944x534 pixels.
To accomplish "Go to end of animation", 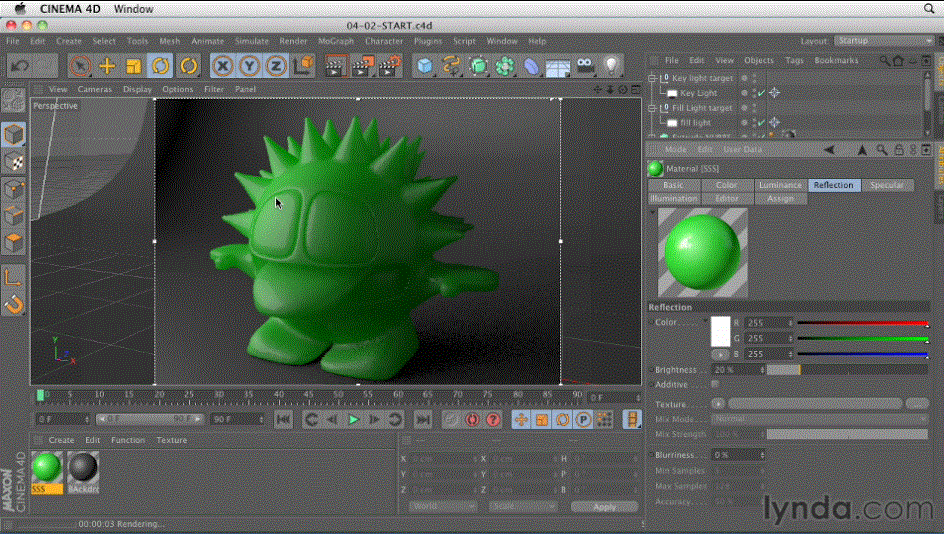I will pyautogui.click(x=423, y=420).
